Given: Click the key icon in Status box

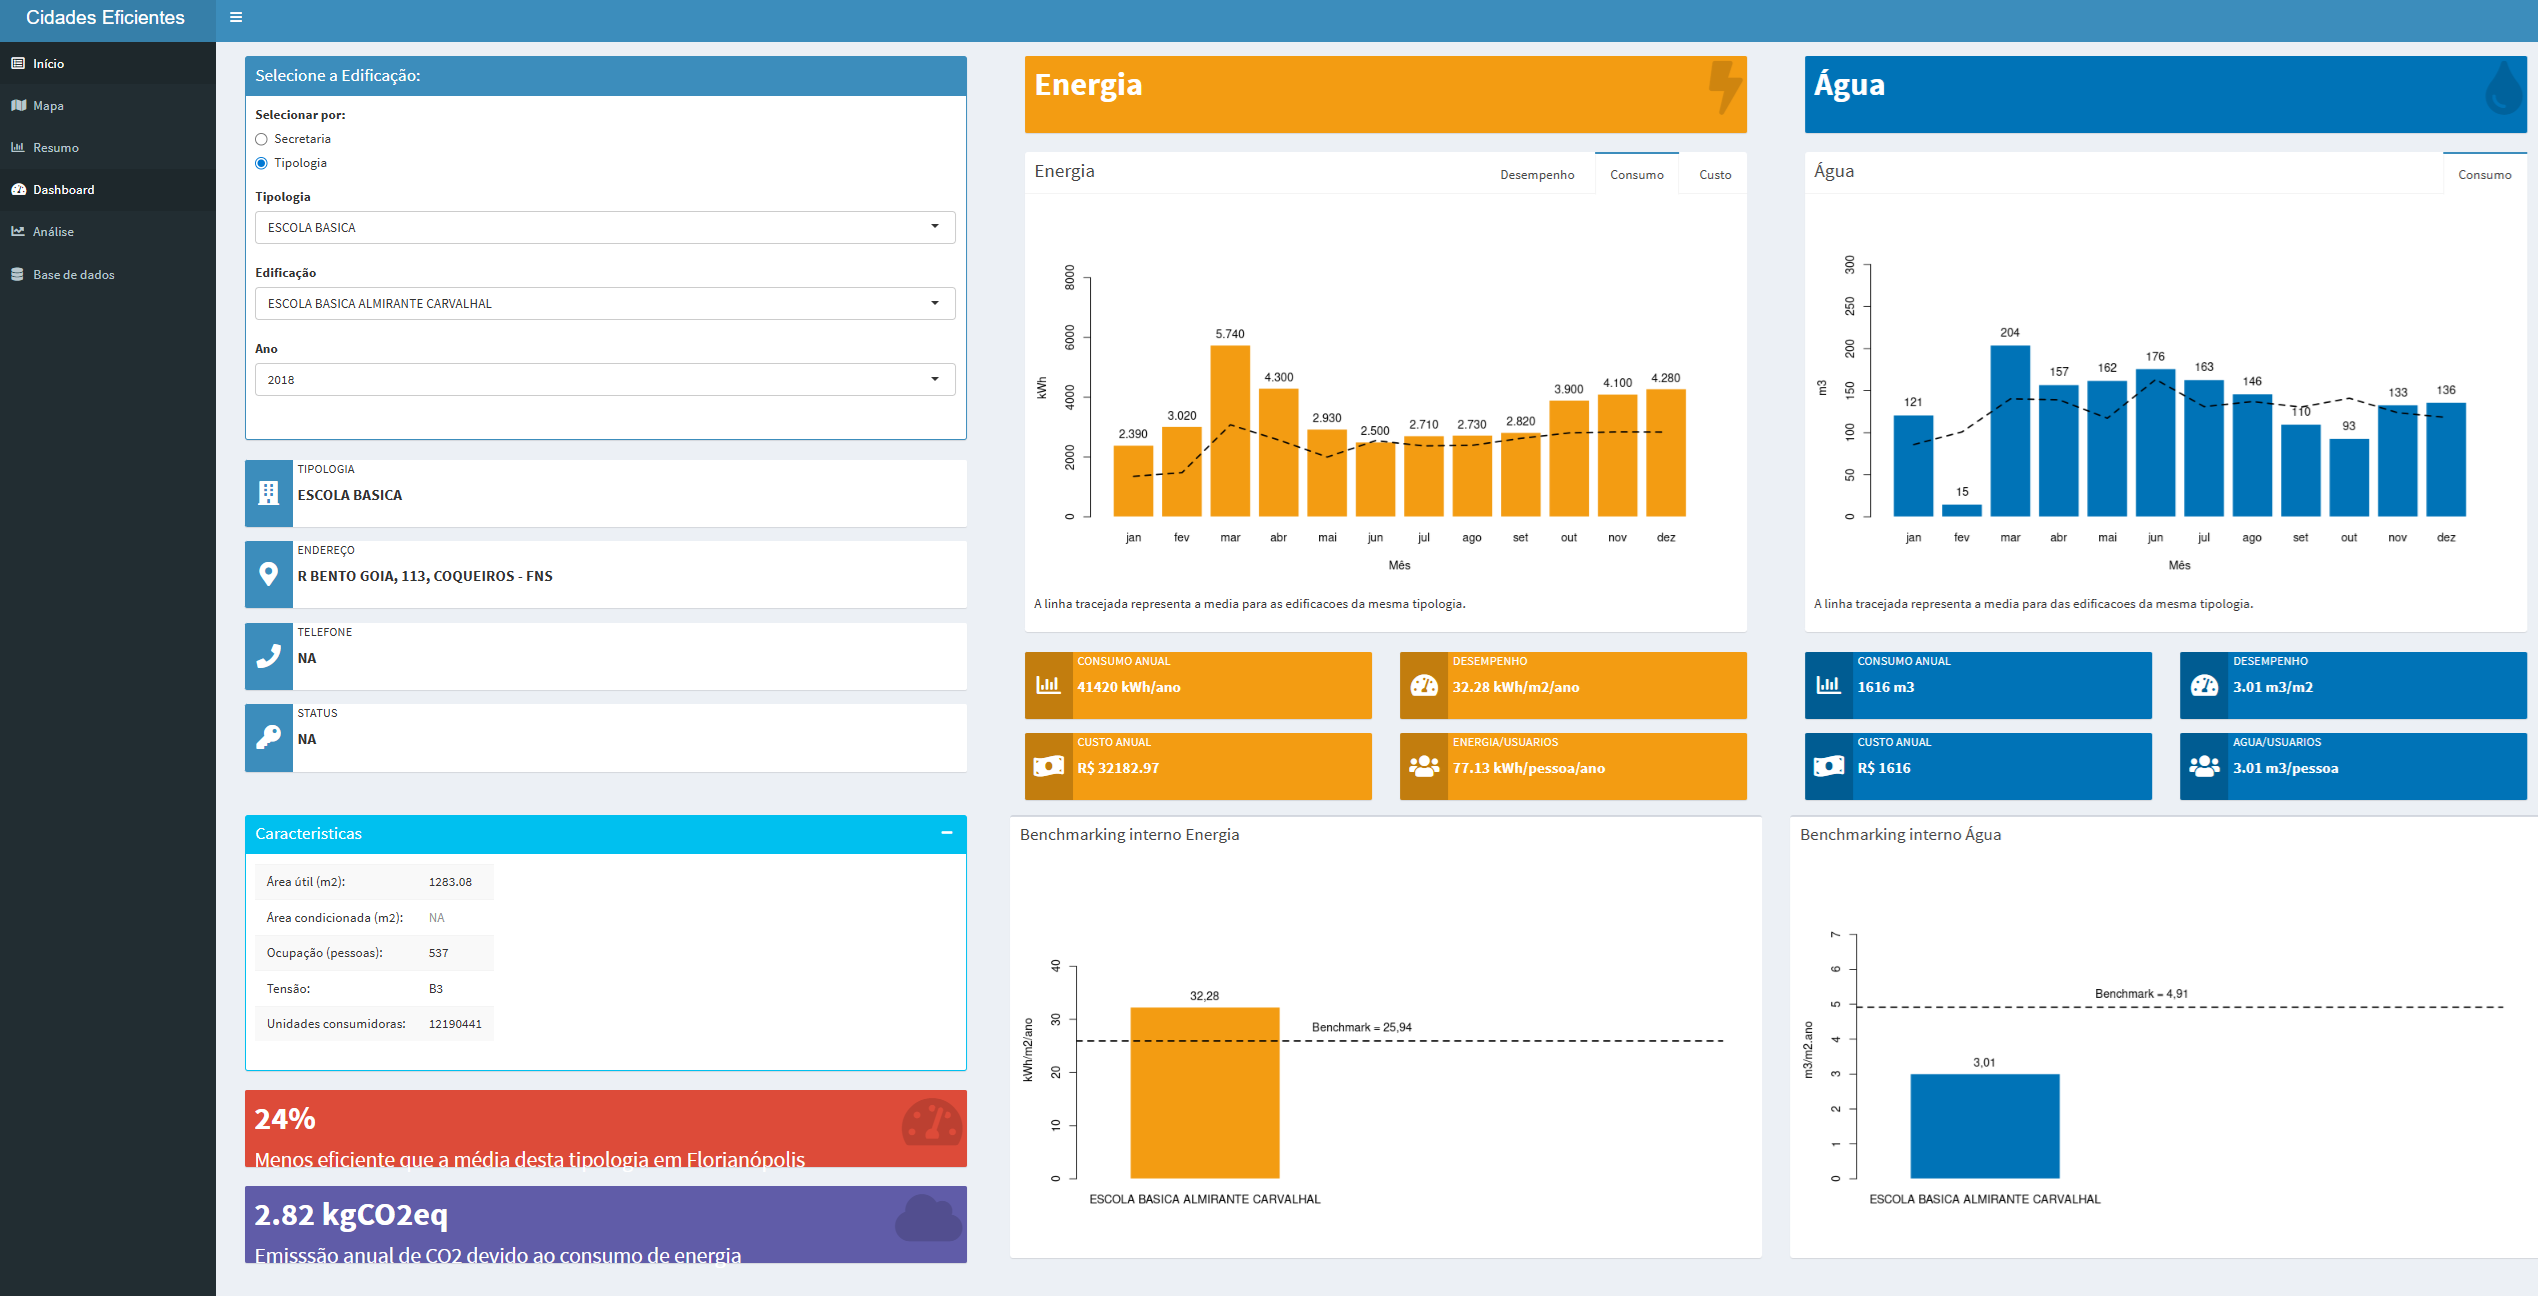Looking at the screenshot, I should click(268, 737).
